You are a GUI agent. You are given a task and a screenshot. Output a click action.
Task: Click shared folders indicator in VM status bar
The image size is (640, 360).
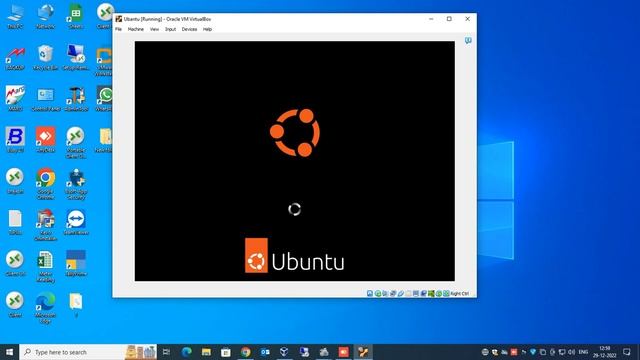pyautogui.click(x=408, y=293)
